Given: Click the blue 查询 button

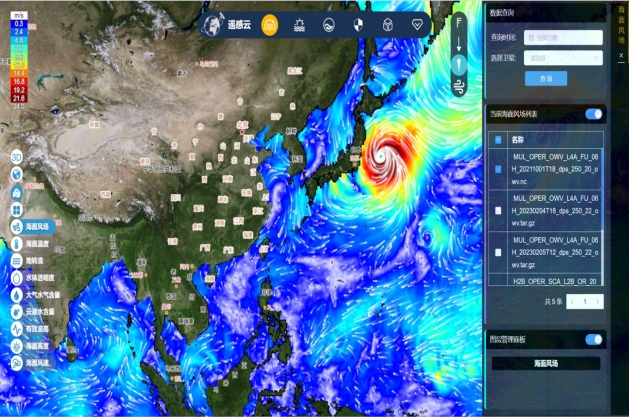Looking at the screenshot, I should tap(546, 78).
